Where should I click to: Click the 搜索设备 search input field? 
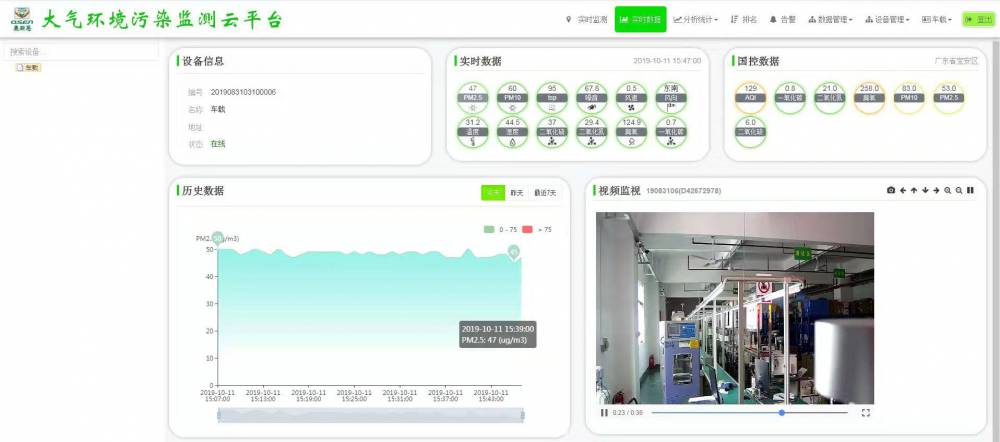(x=80, y=52)
